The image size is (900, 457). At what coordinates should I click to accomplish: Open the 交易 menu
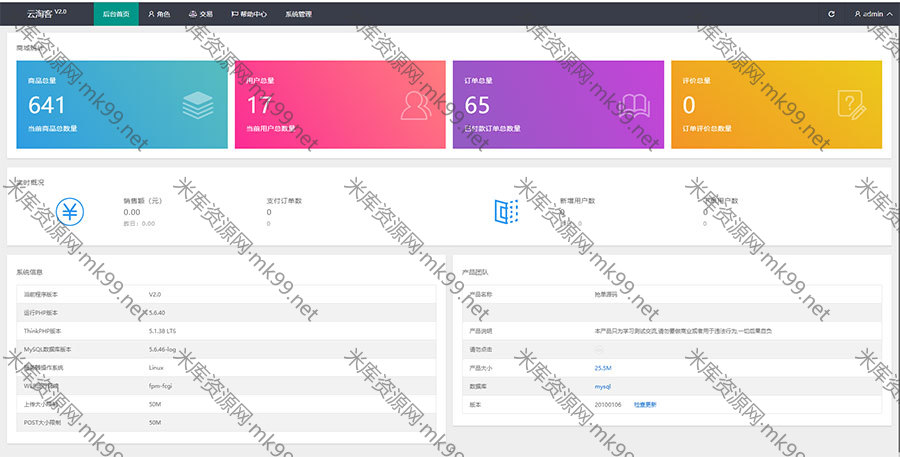pos(201,14)
